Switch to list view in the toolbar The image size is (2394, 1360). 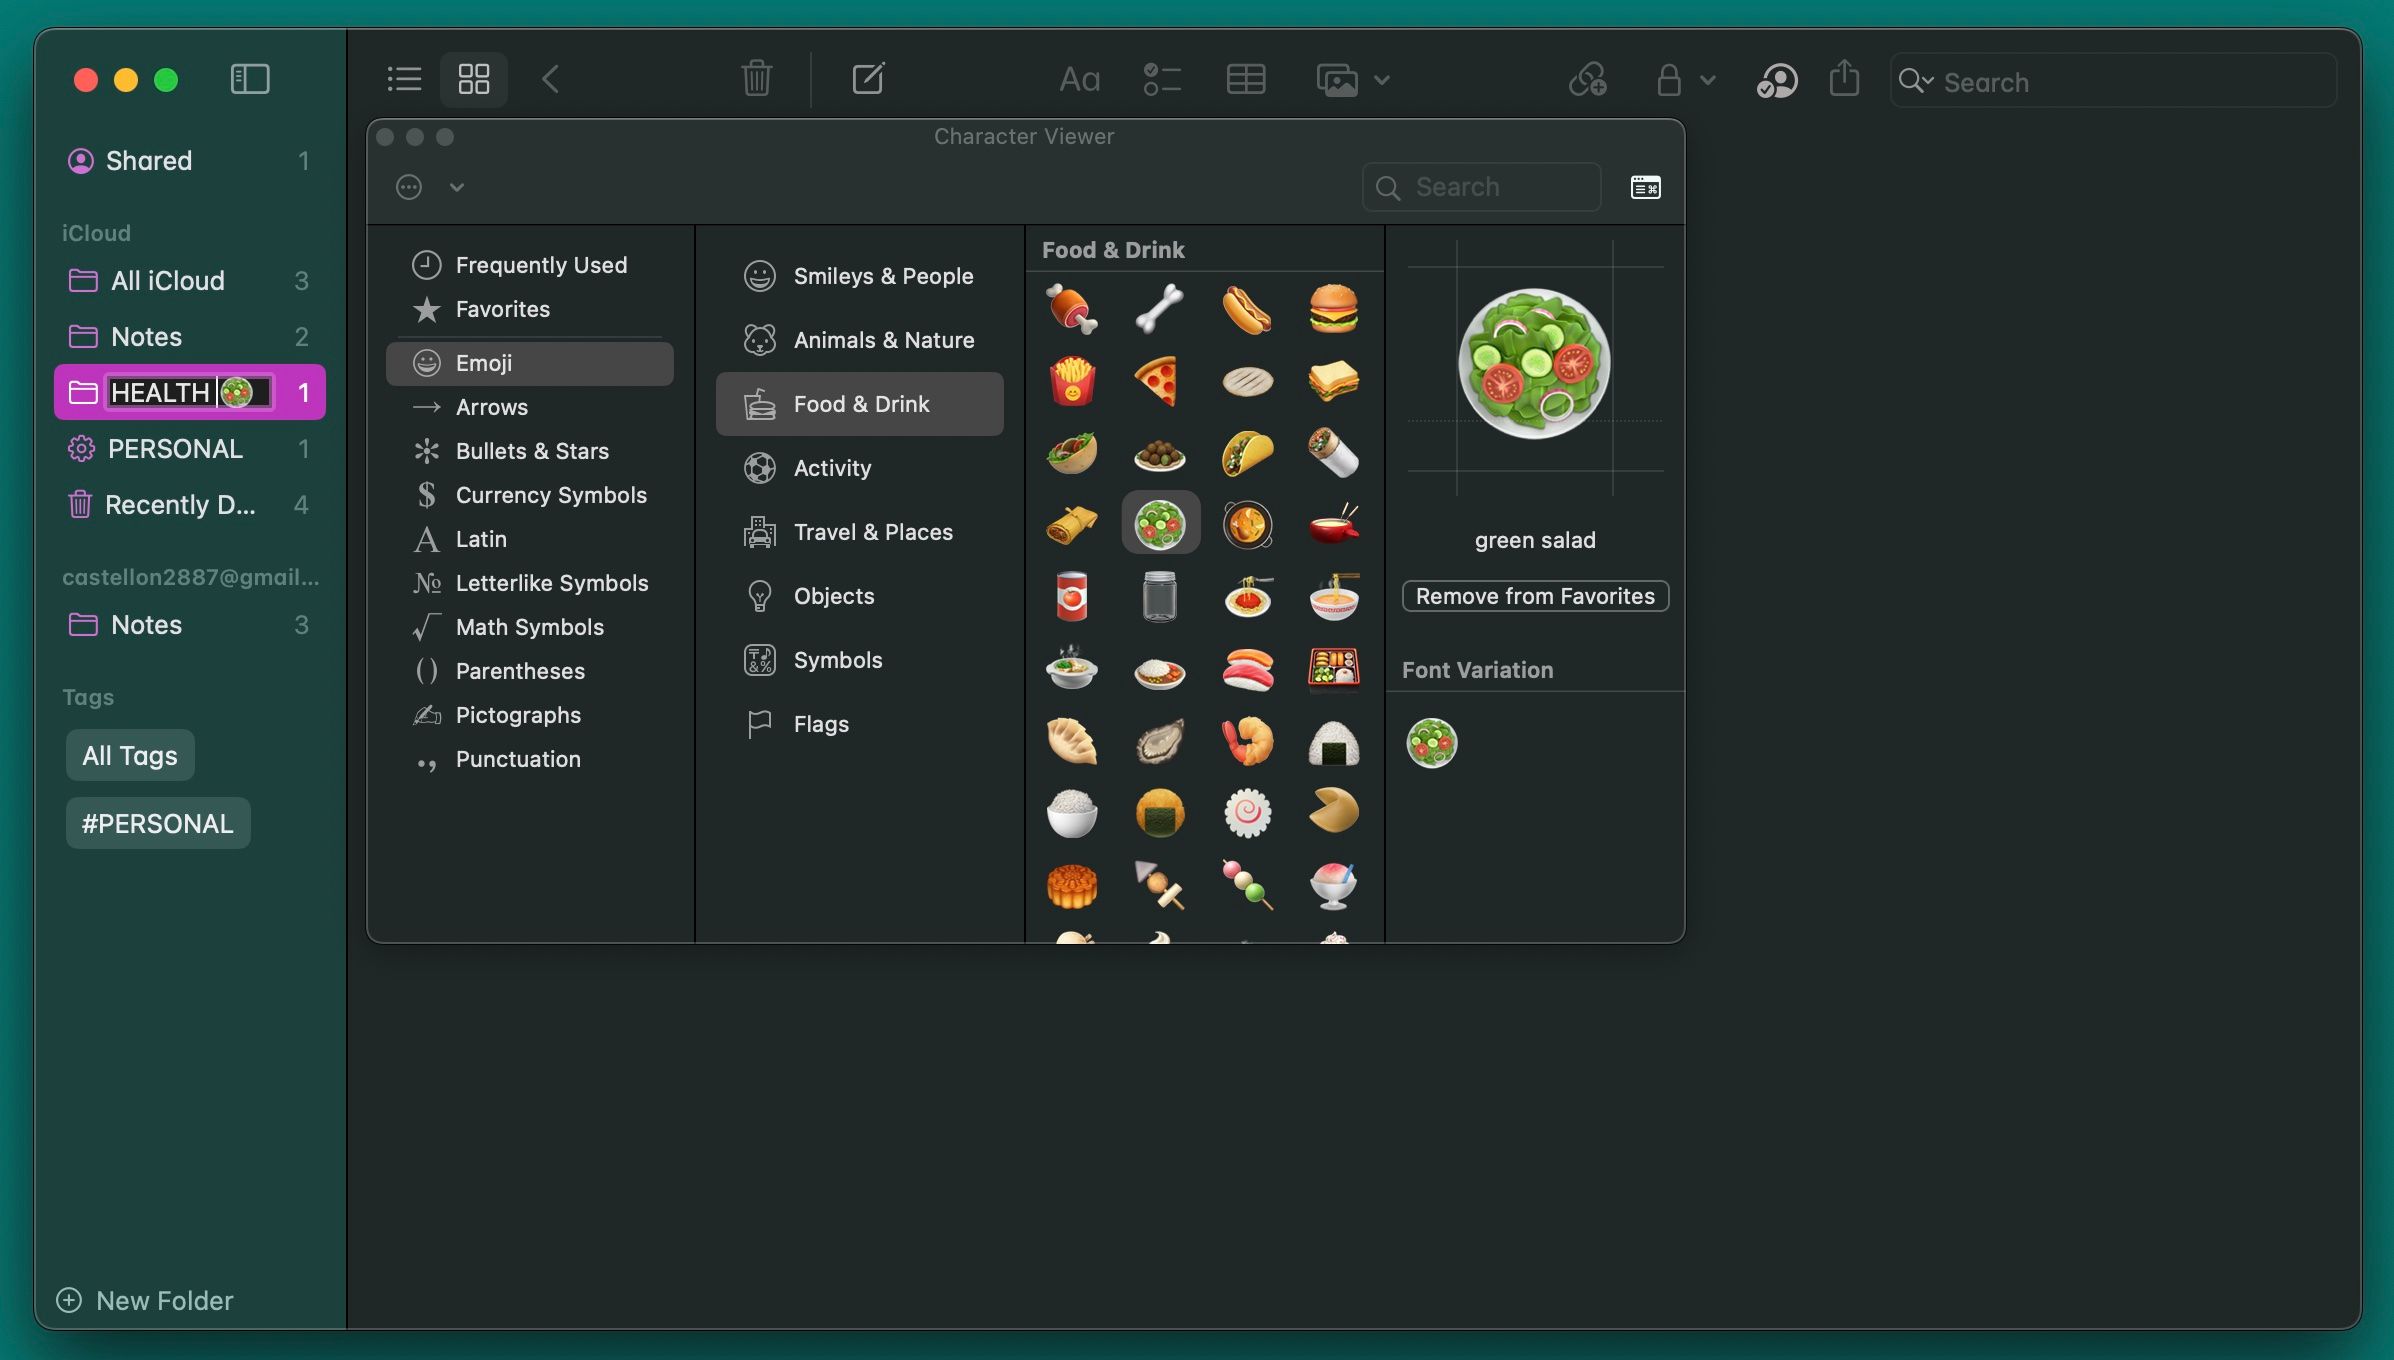pos(404,79)
